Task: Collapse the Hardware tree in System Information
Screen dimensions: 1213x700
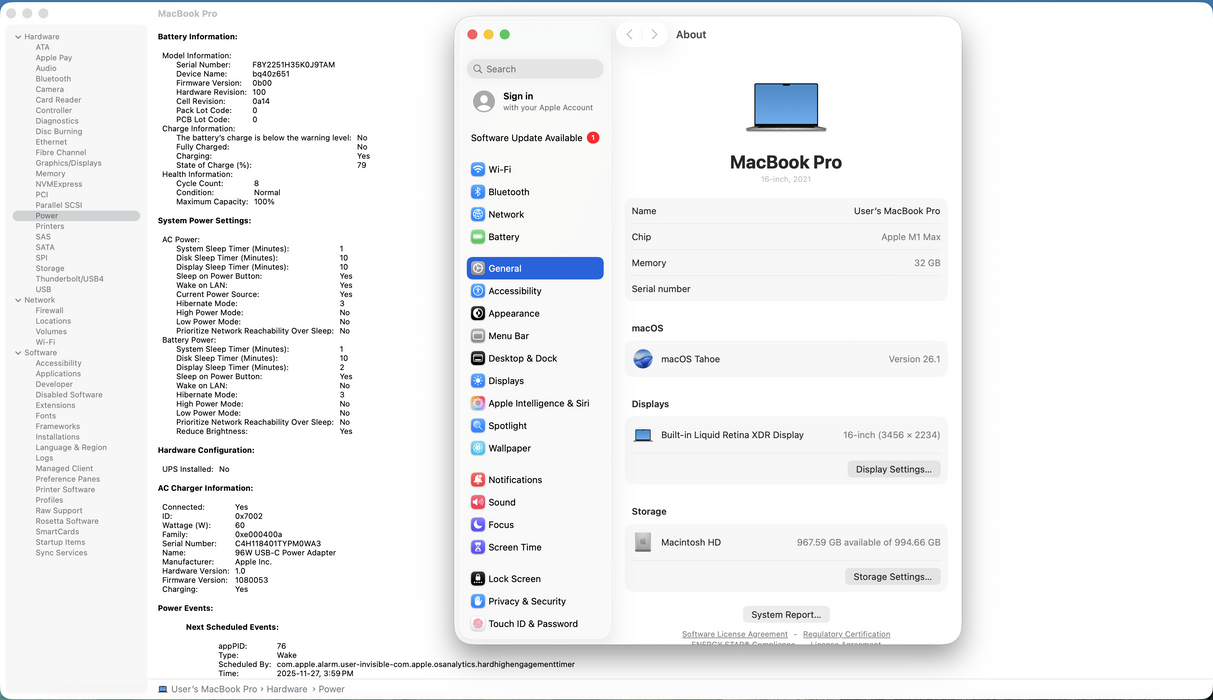Action: click(17, 37)
